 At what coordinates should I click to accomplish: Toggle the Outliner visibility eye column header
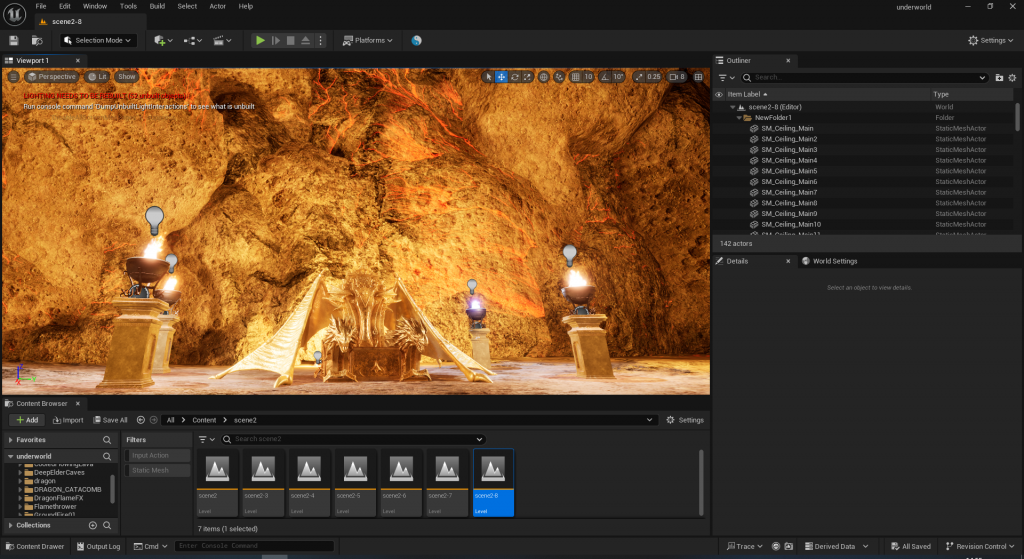point(719,94)
